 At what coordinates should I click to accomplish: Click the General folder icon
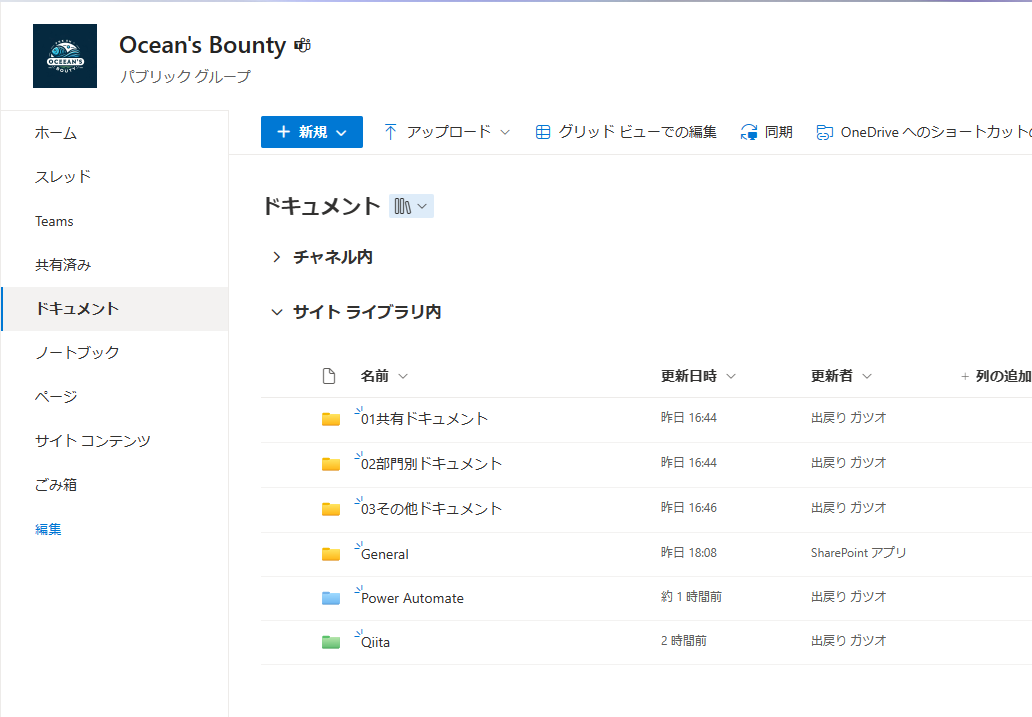pyautogui.click(x=331, y=554)
